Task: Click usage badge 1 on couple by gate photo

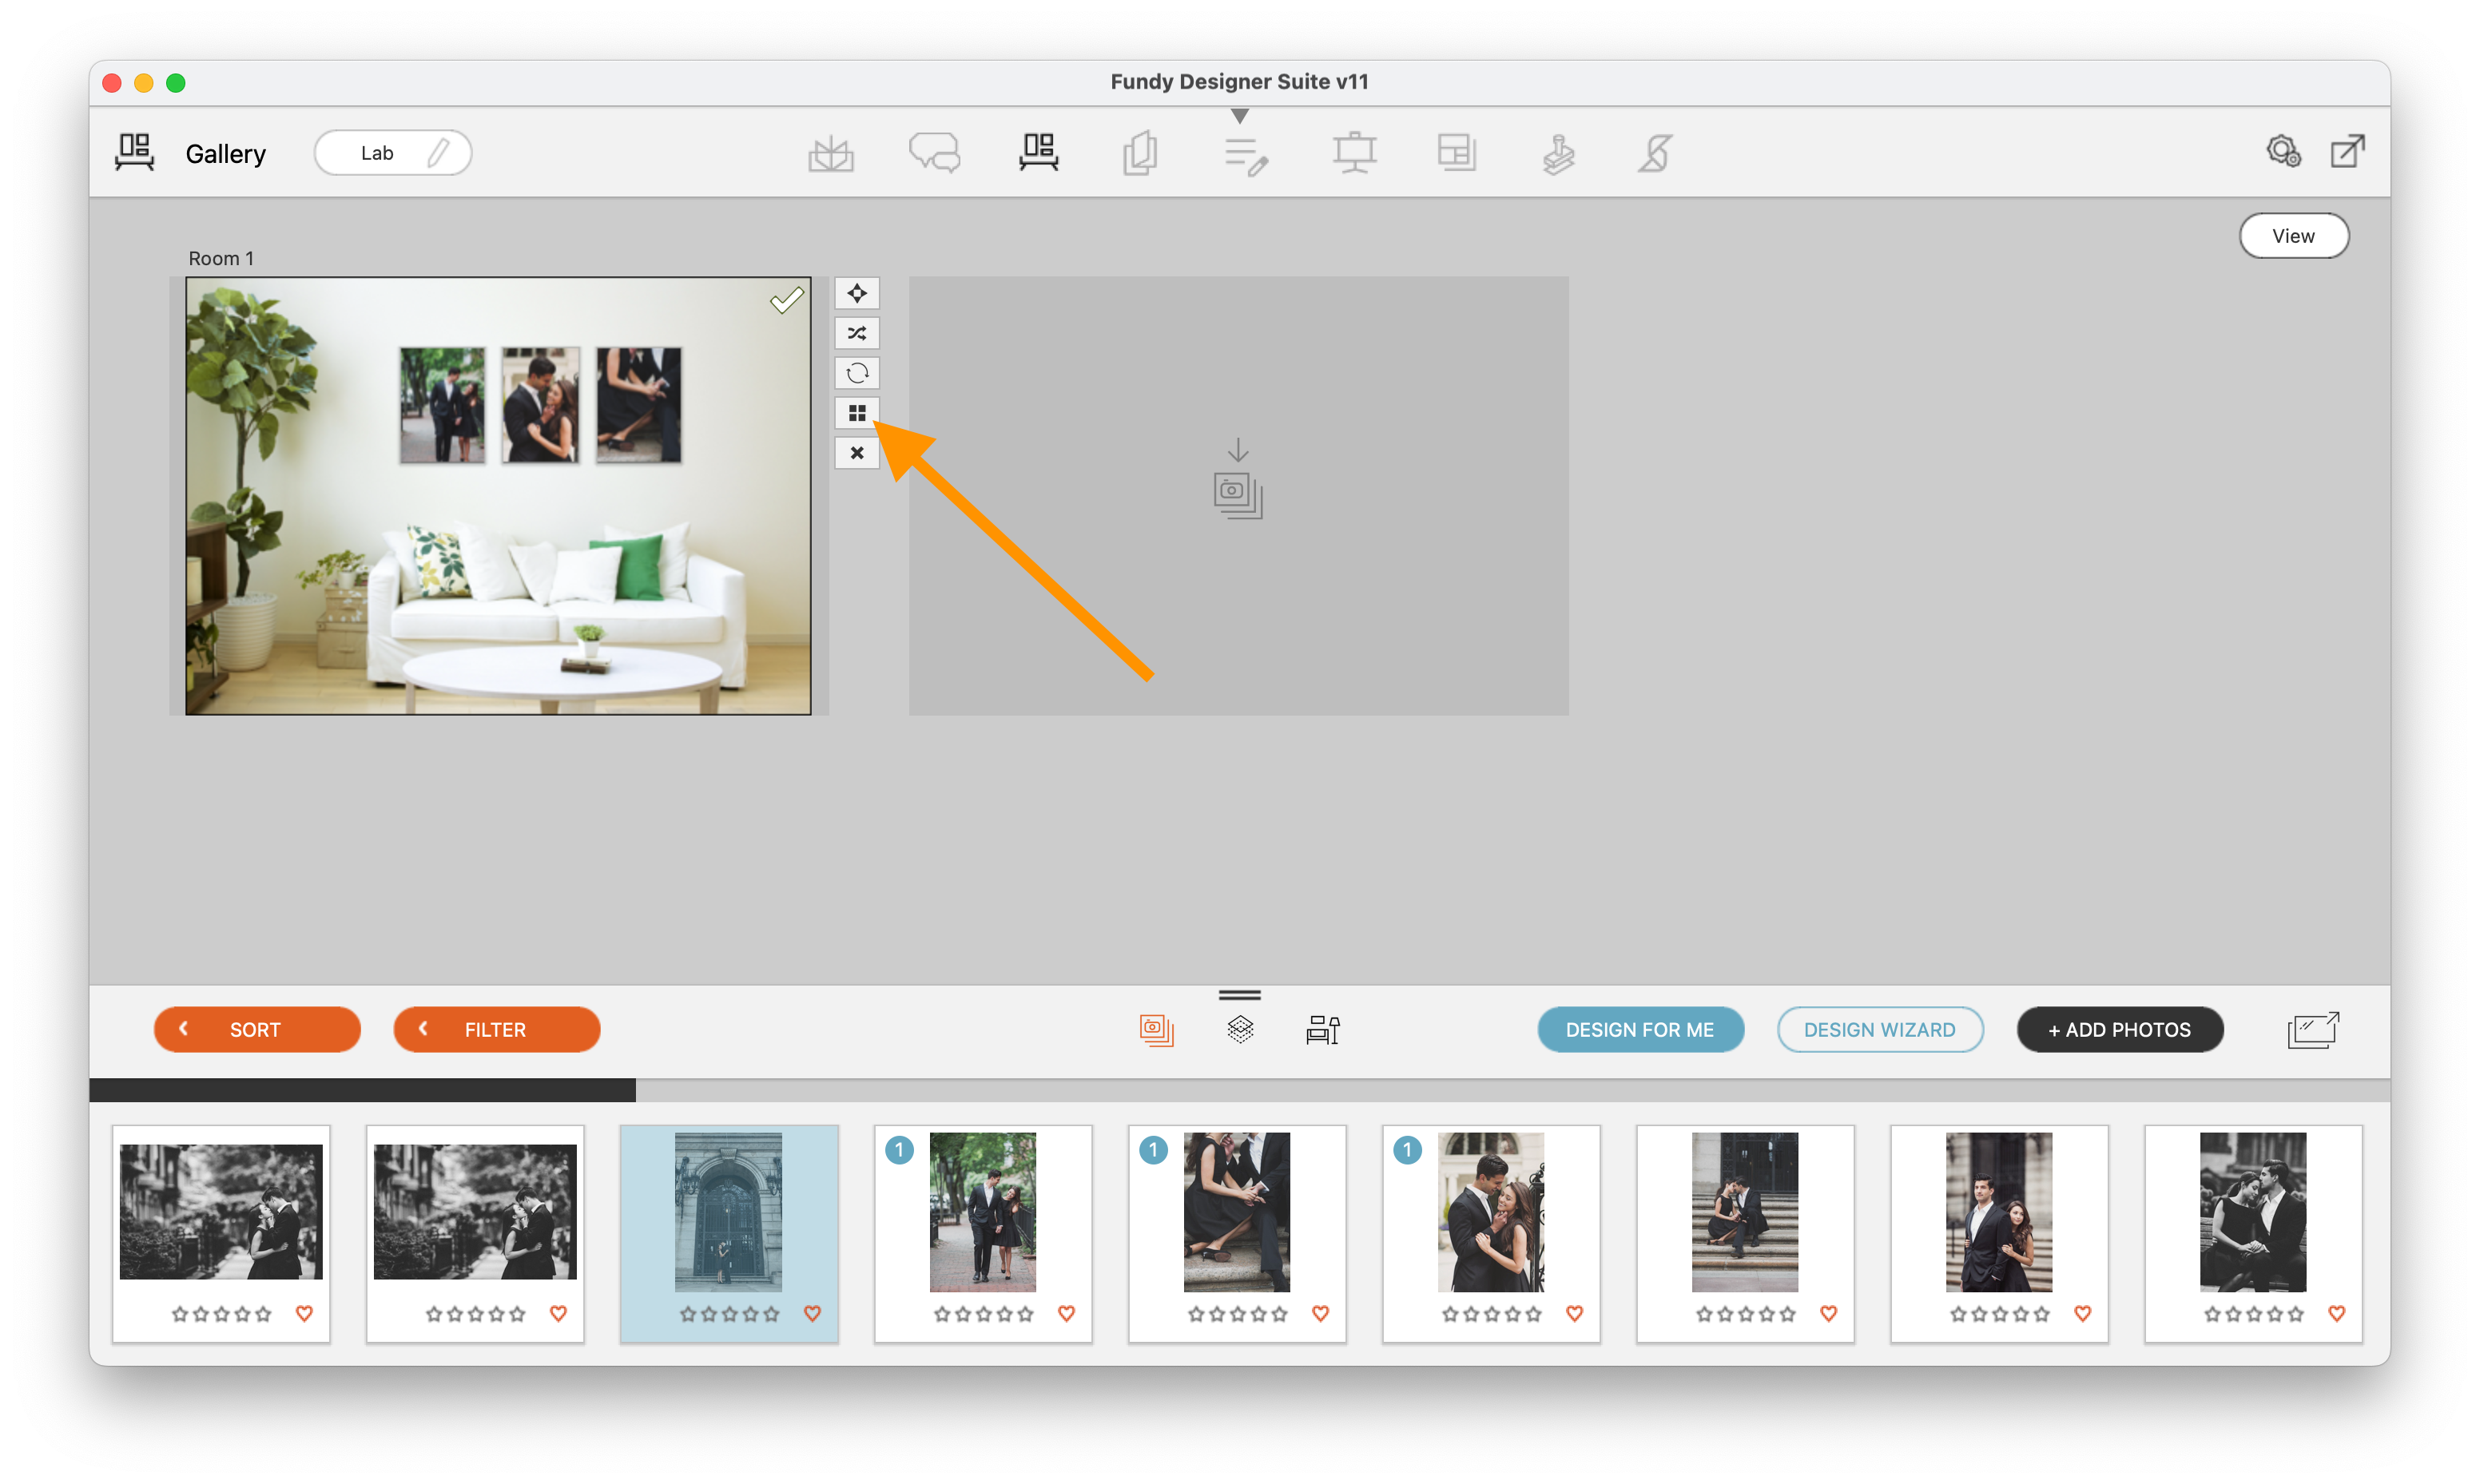Action: tap(1408, 1150)
